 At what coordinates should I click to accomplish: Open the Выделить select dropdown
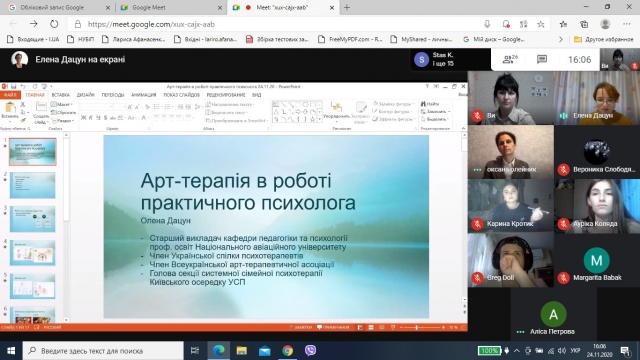[x=435, y=119]
